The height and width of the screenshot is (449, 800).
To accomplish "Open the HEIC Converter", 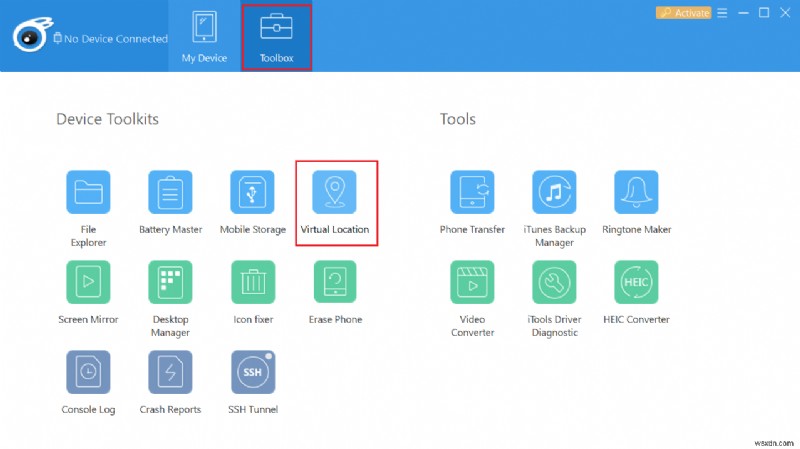I will point(636,283).
